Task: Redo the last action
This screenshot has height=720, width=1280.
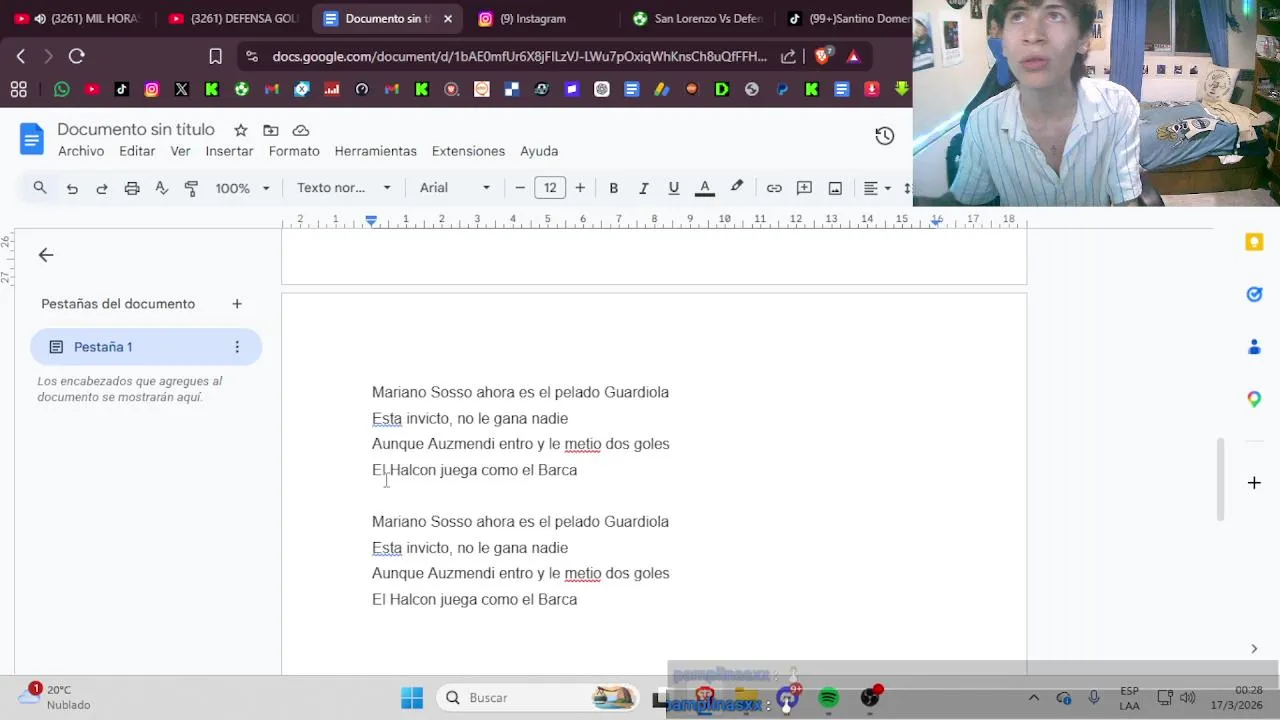Action: [102, 188]
